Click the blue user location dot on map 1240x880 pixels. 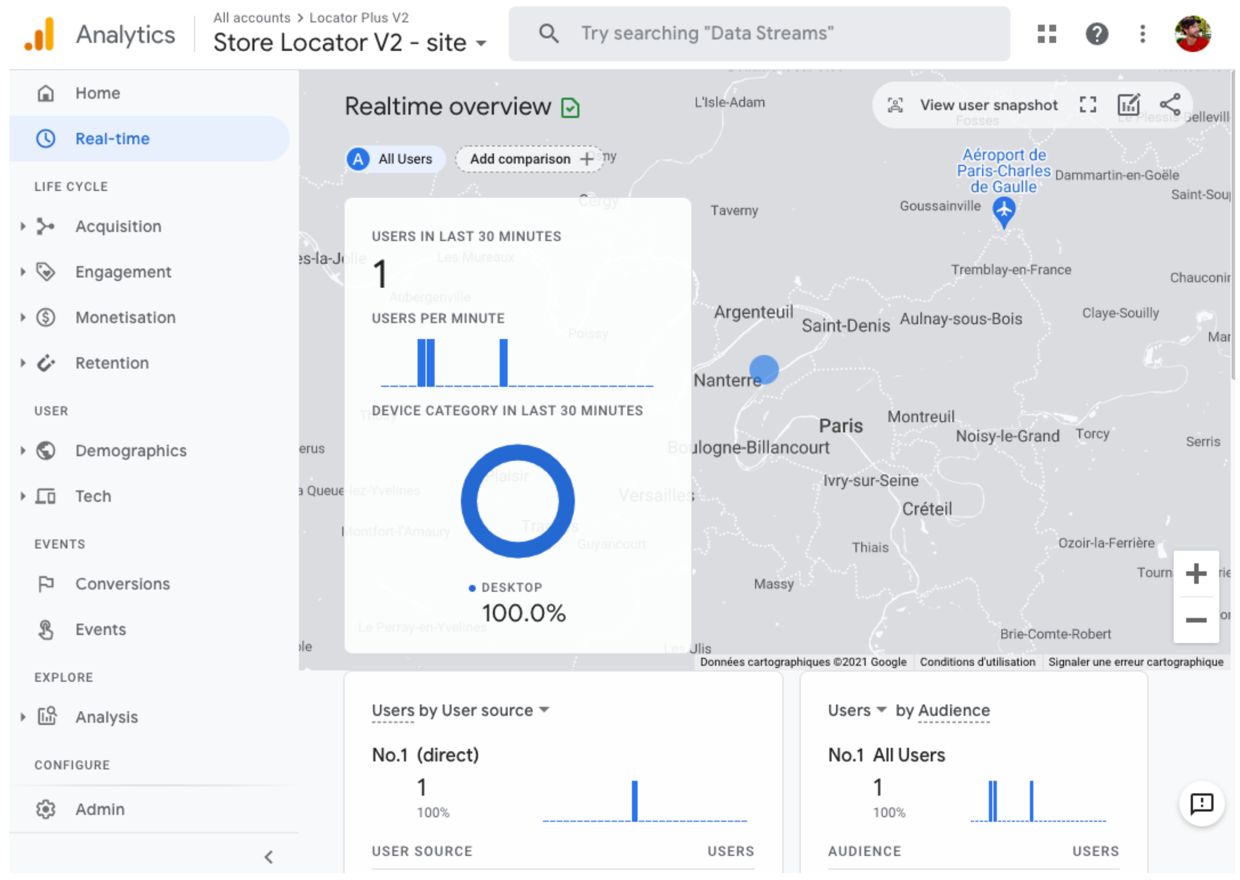coord(764,369)
